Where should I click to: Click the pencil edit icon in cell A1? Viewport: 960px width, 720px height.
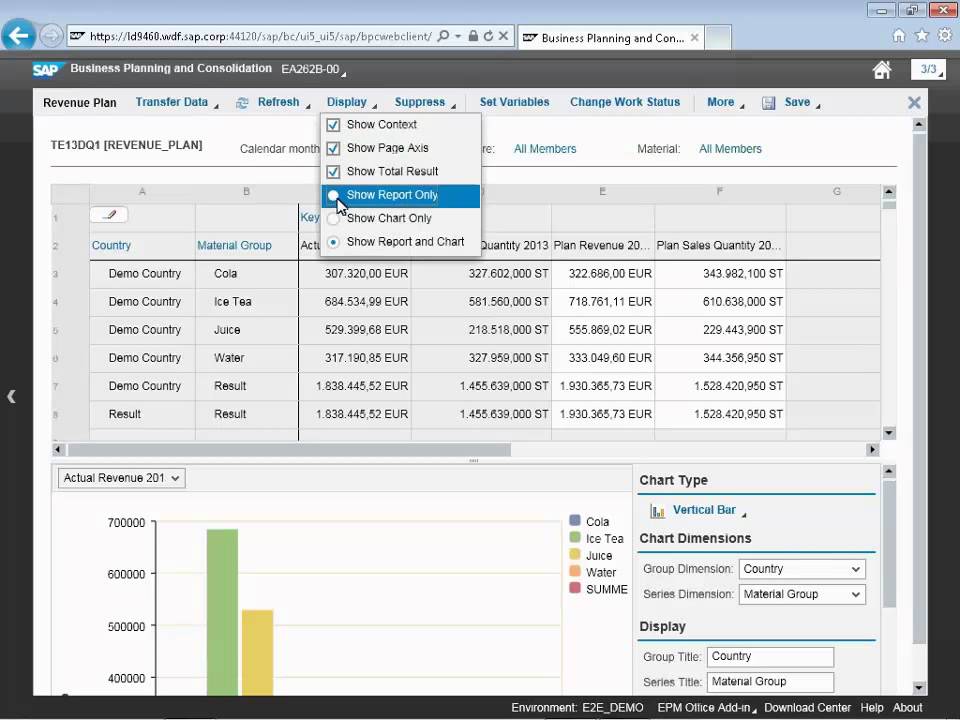[109, 215]
